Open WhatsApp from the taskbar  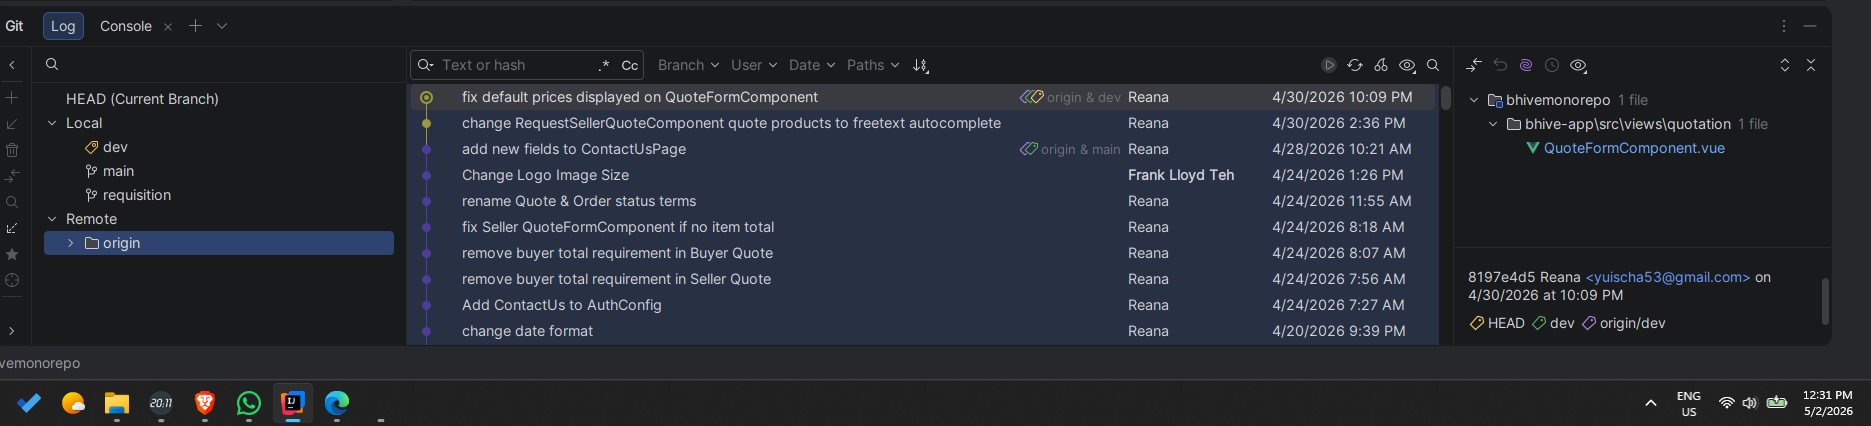[x=249, y=403]
